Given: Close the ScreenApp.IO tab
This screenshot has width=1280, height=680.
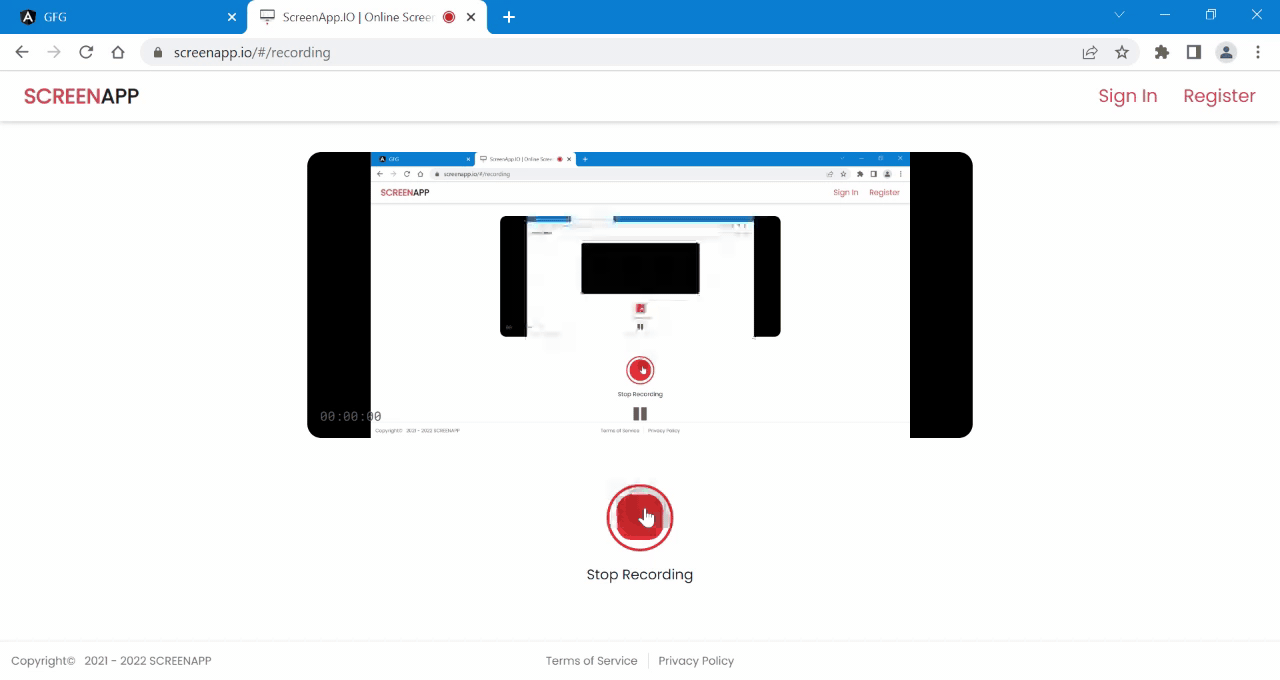Looking at the screenshot, I should click(x=471, y=17).
